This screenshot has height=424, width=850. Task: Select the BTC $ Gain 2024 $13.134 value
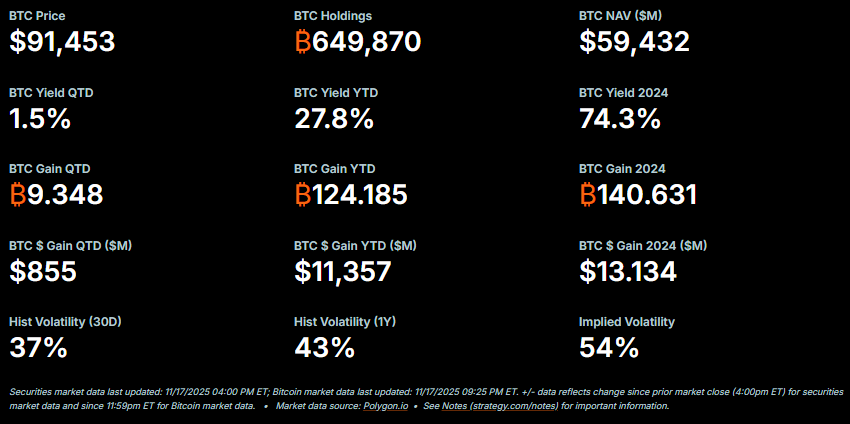coord(628,271)
